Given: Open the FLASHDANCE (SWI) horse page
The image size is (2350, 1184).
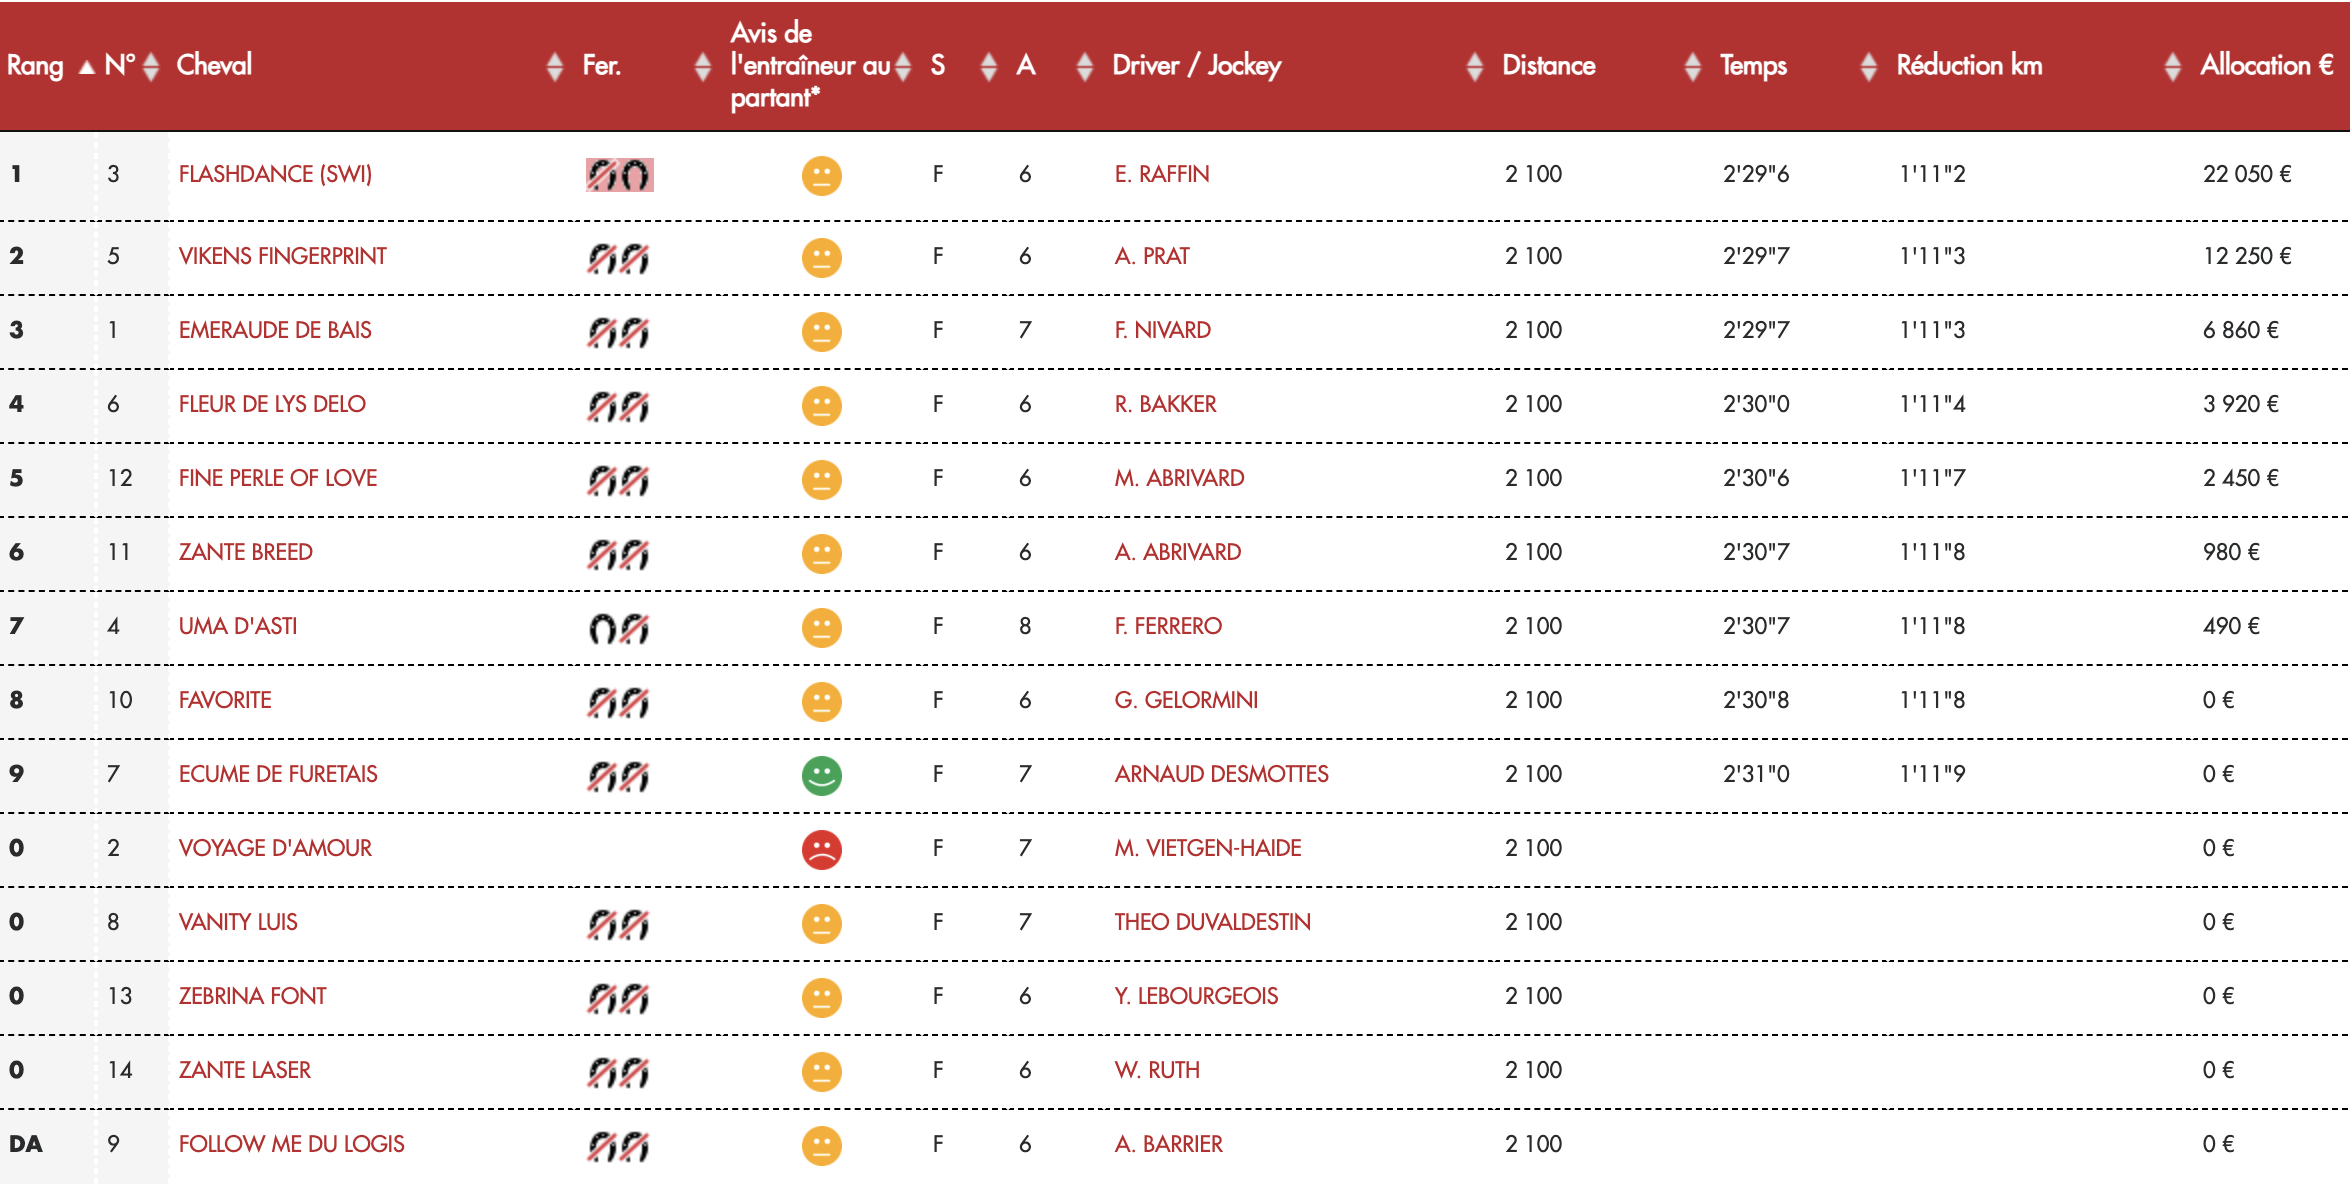Looking at the screenshot, I should (x=275, y=174).
